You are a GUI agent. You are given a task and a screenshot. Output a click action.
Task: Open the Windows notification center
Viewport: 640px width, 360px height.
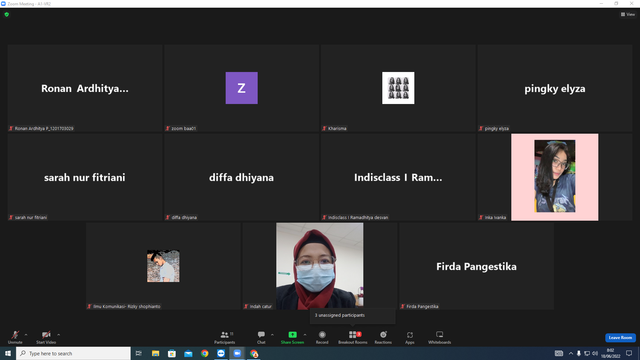pos(629,353)
